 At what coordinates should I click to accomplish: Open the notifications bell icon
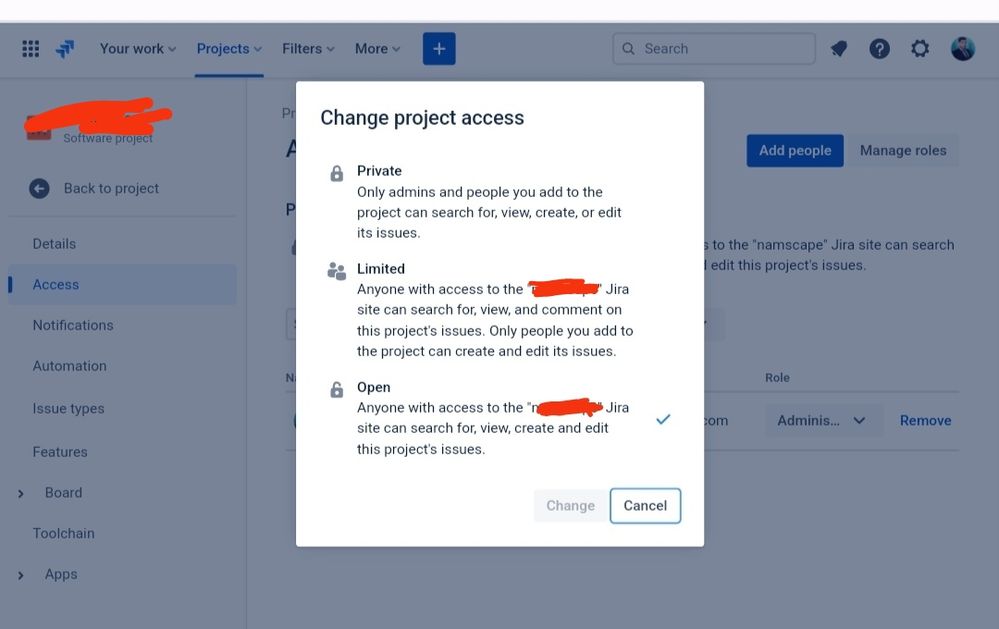click(x=839, y=49)
